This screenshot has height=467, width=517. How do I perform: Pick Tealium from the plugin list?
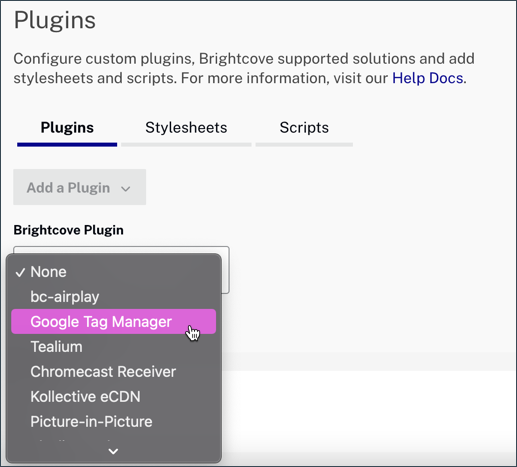click(114, 347)
